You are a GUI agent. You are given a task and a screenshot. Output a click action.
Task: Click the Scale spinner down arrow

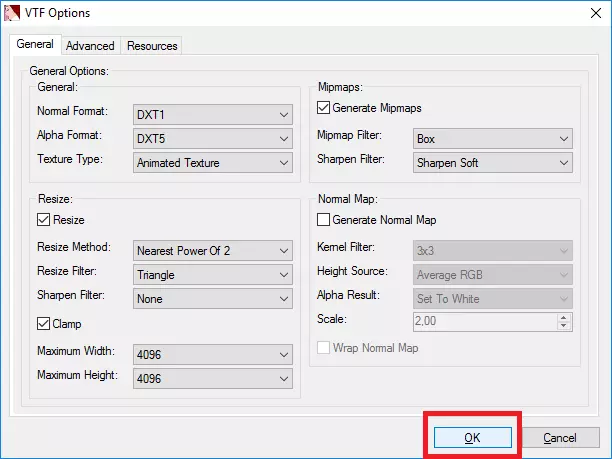click(563, 326)
